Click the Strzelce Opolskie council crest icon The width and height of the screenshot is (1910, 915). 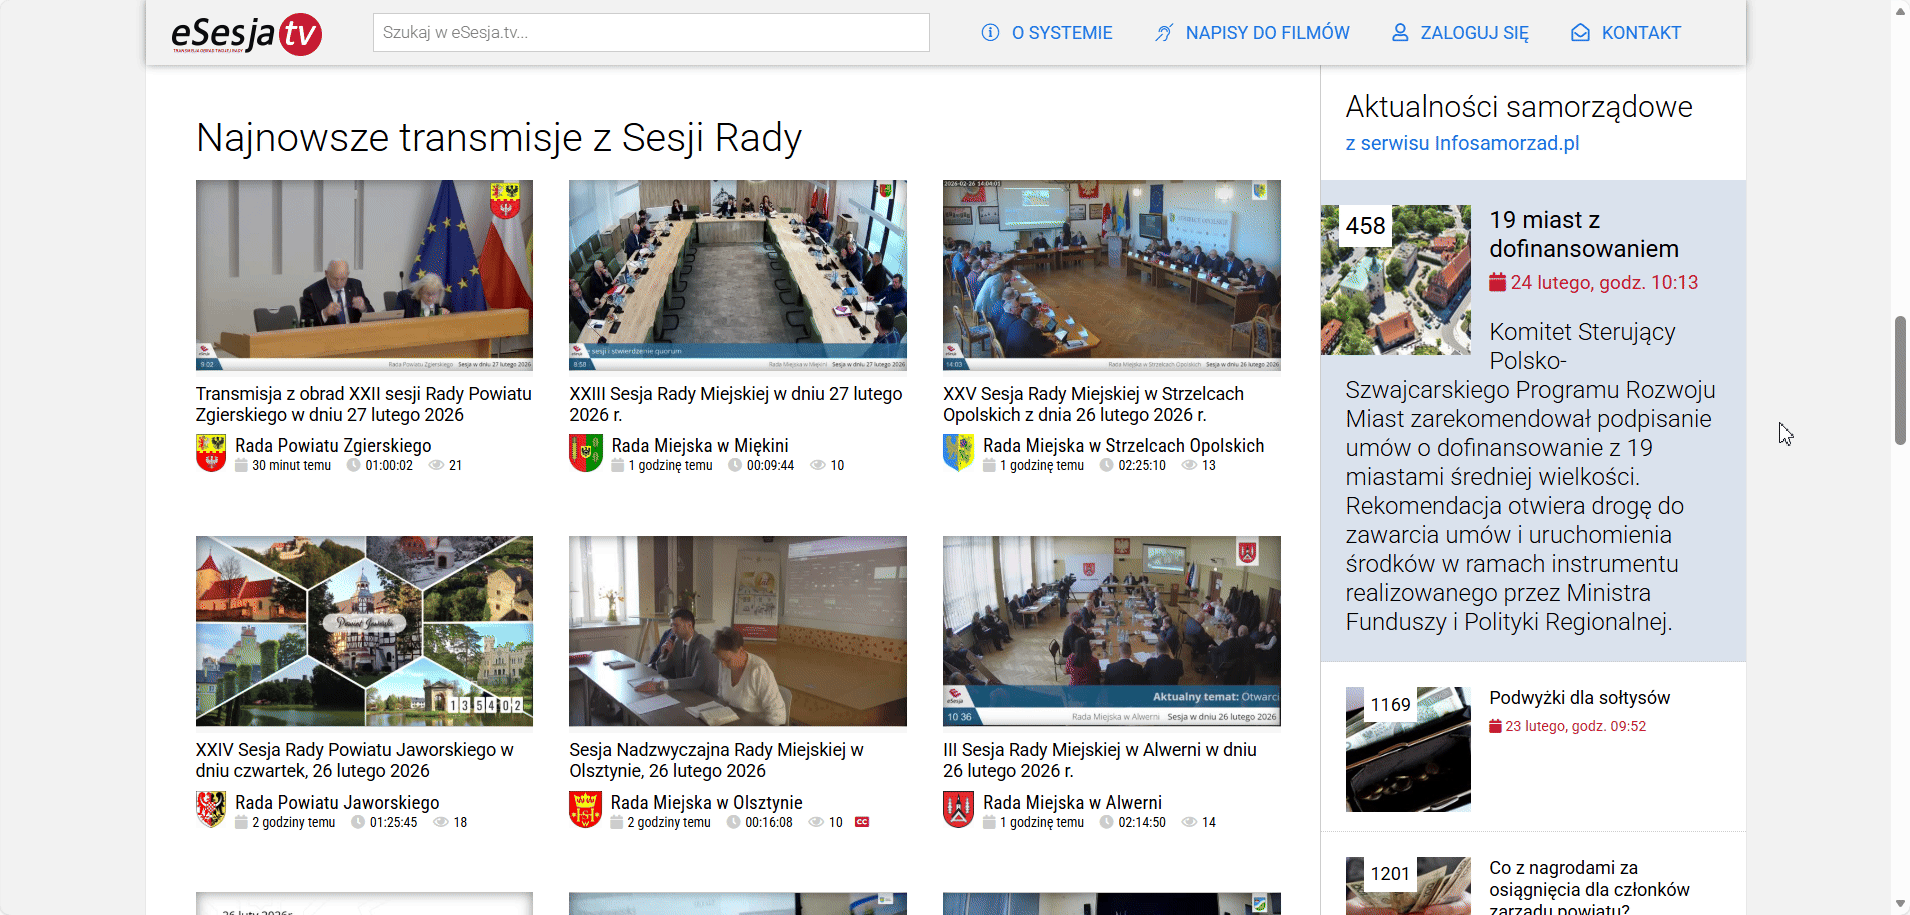958,453
